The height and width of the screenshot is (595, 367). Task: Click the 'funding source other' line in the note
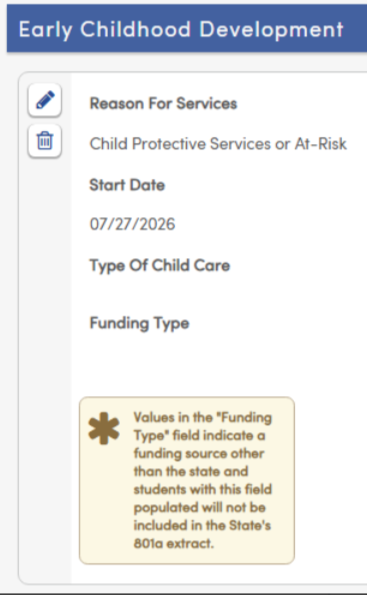coord(199,453)
